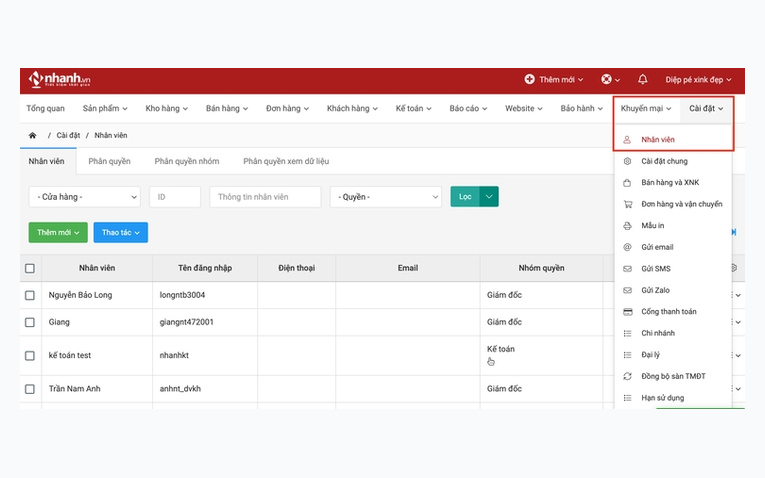Open the Diệp pé xink đẹp account menu
This screenshot has width=765, height=478.
(698, 79)
